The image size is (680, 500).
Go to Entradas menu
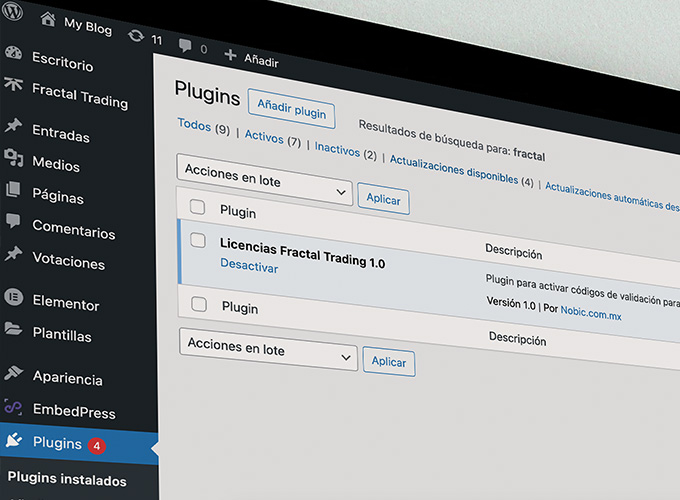[x=61, y=133]
